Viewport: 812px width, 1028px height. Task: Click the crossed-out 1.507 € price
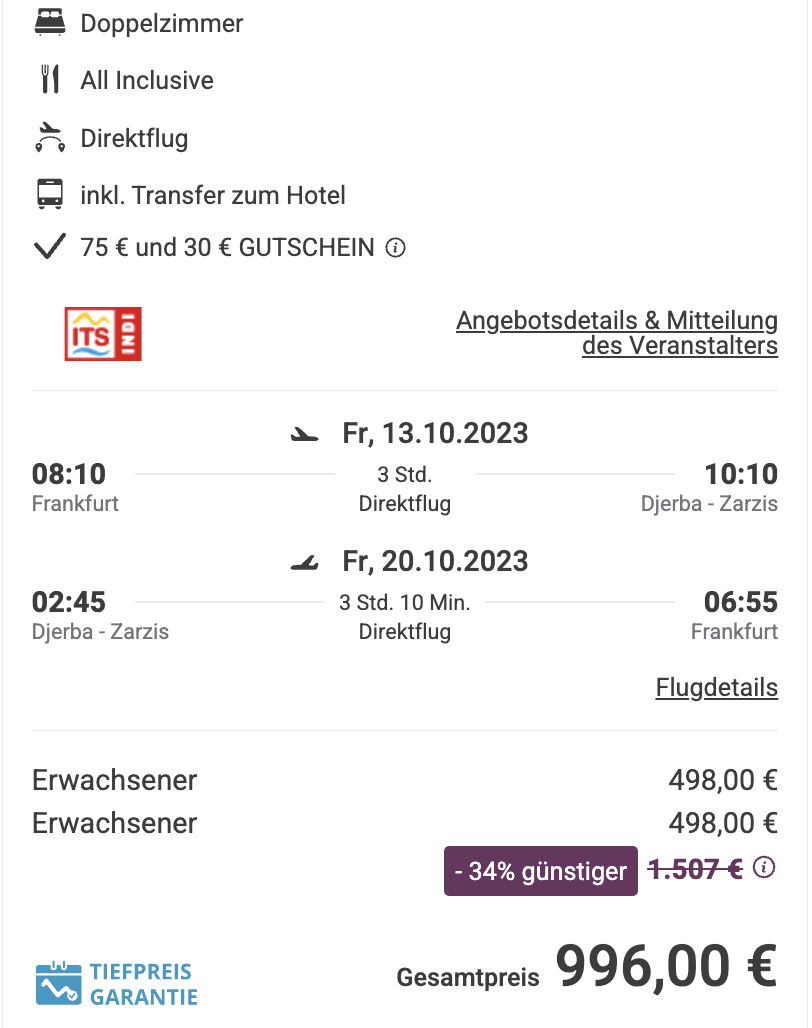695,869
